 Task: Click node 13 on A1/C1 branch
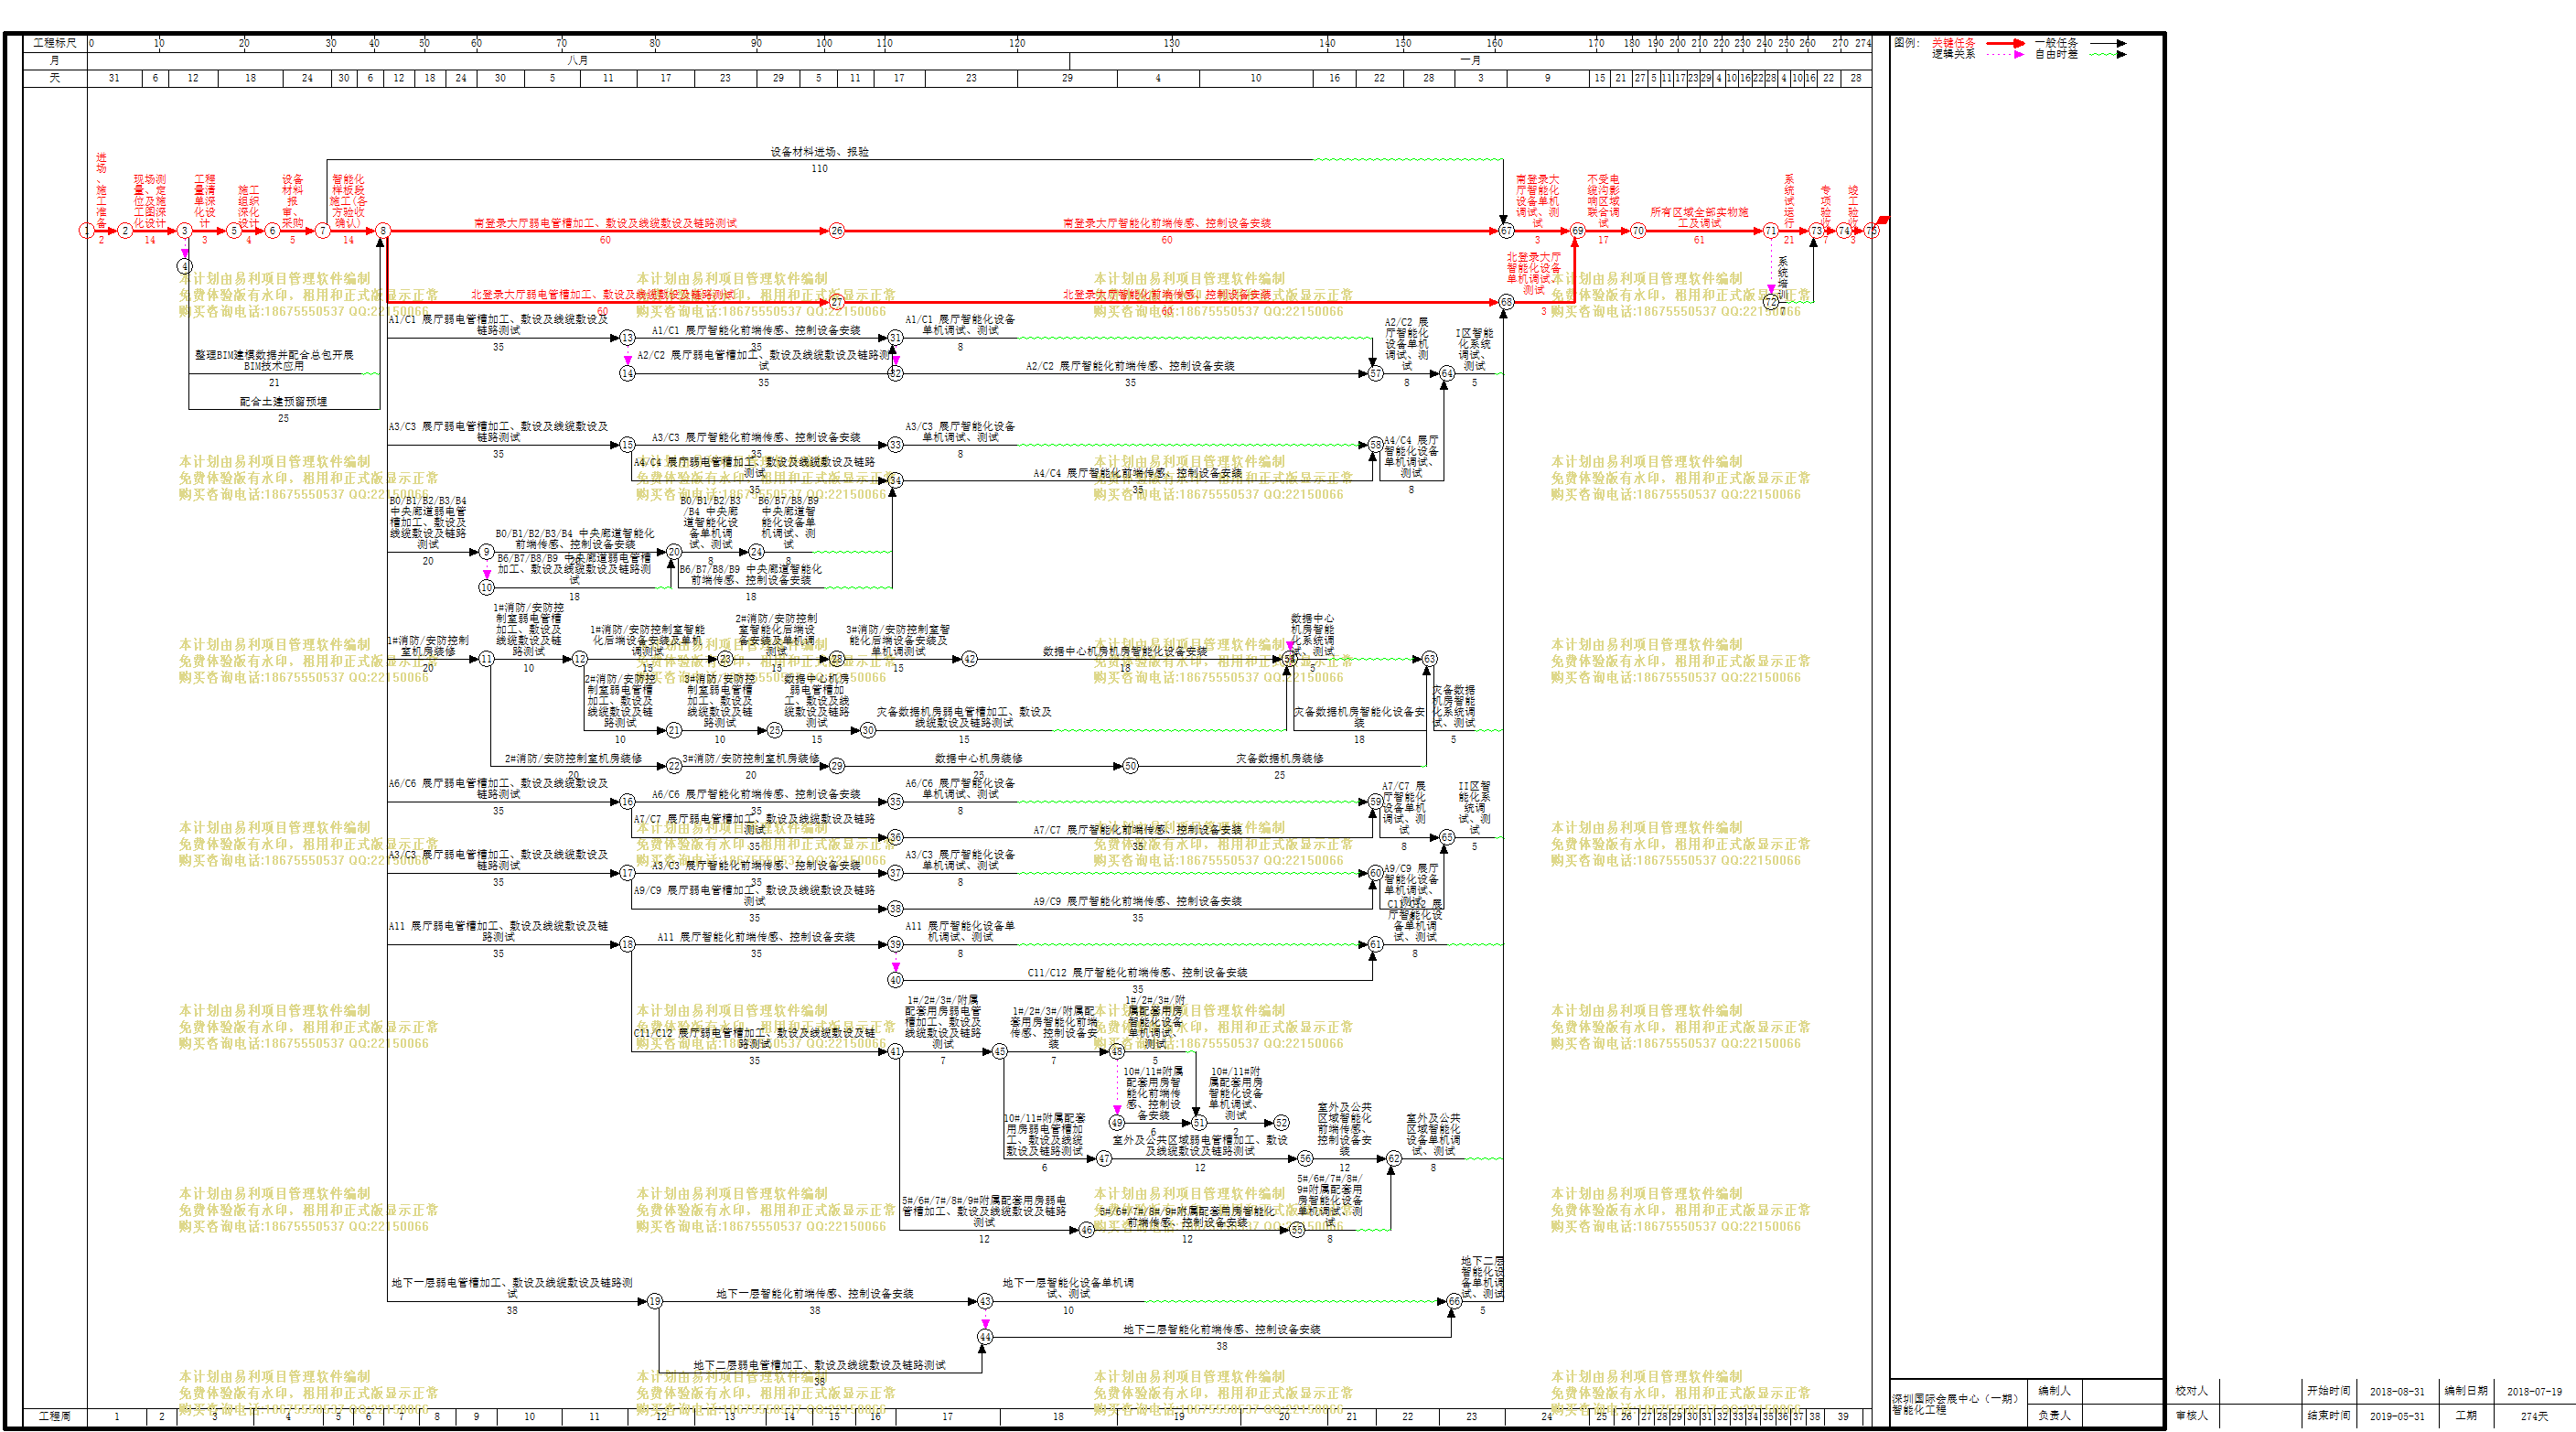[627, 338]
